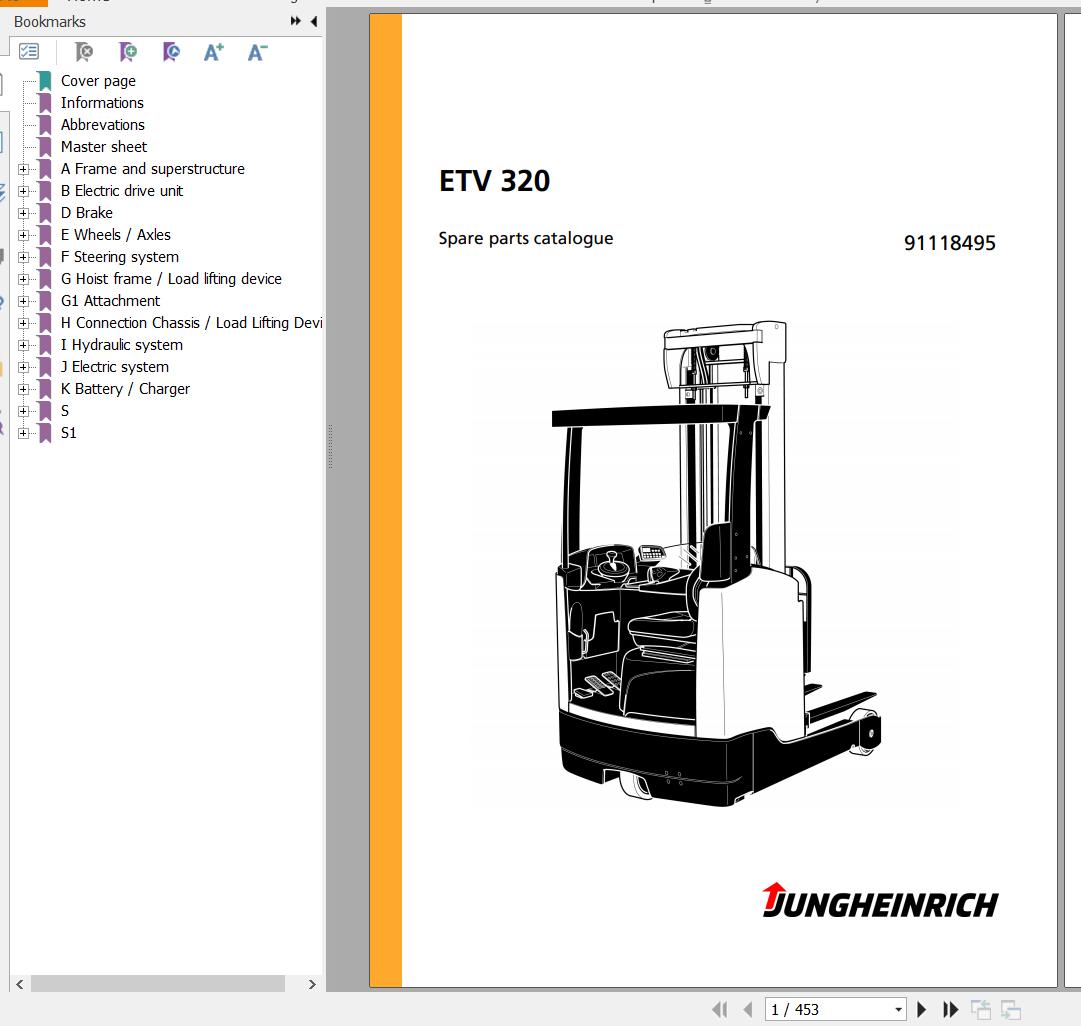Screen dimensions: 1081x1026
Task: Click the add new bookmark icon
Action: pos(128,52)
